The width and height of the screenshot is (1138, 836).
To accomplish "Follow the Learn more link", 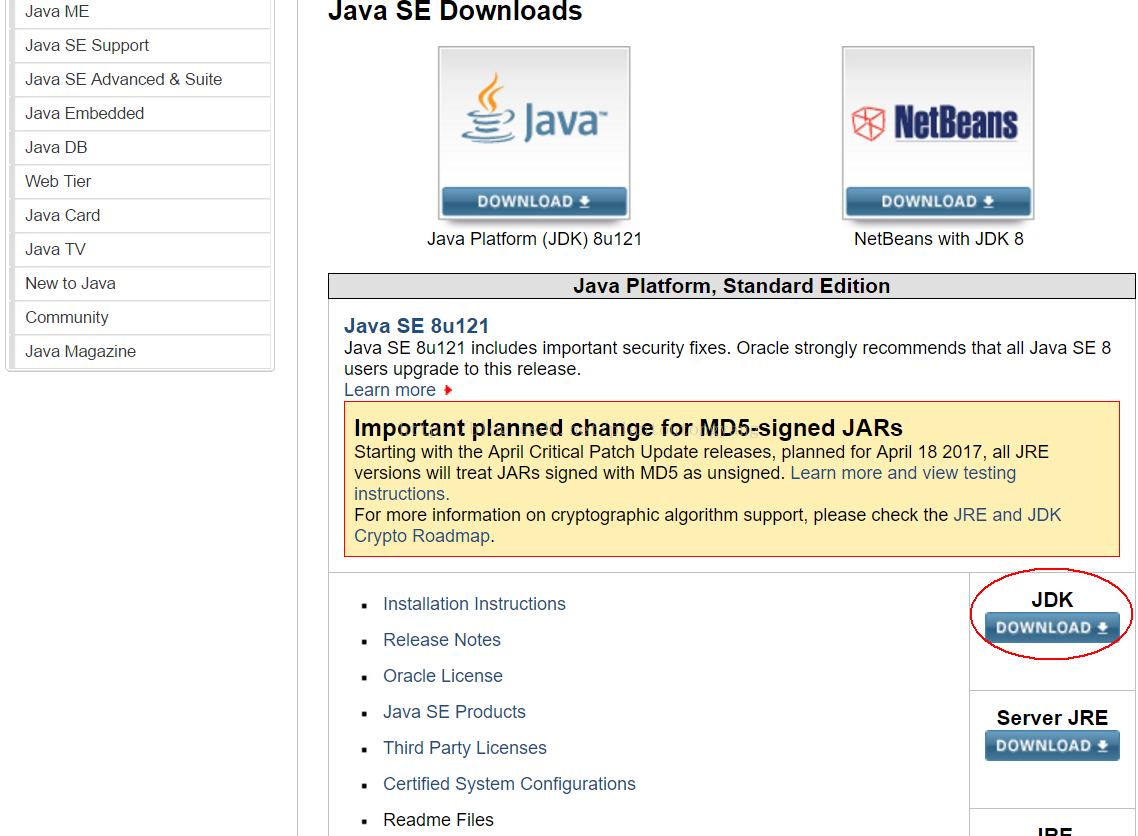I will (390, 390).
